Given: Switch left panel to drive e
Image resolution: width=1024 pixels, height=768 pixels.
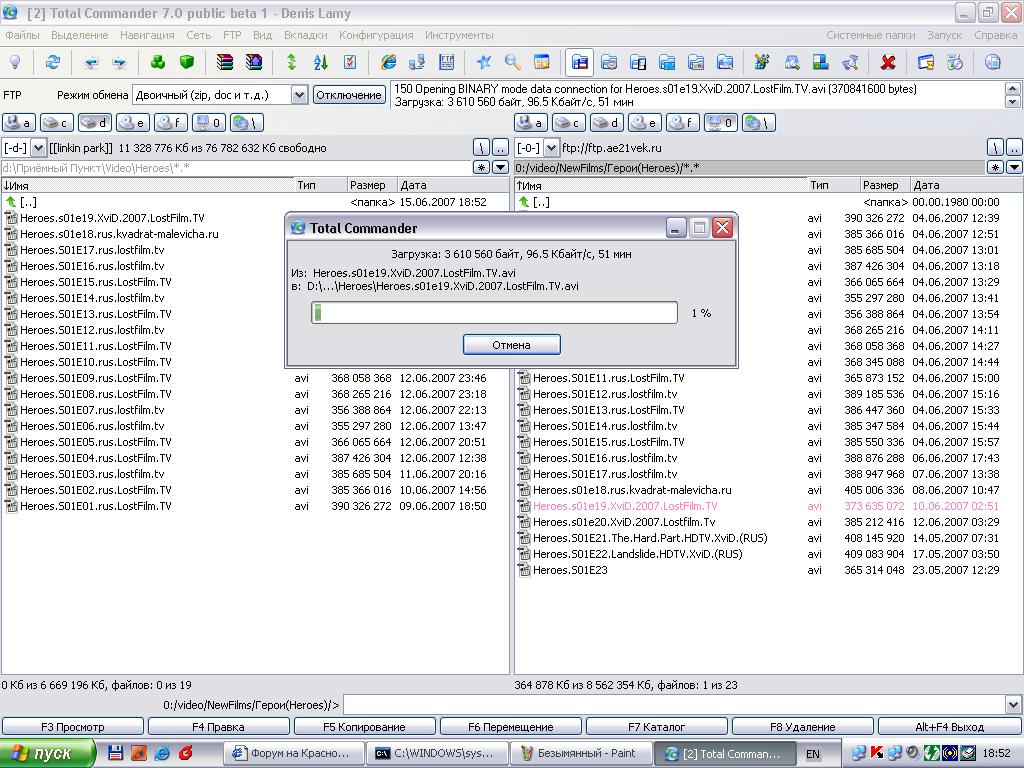Looking at the screenshot, I should (133, 122).
